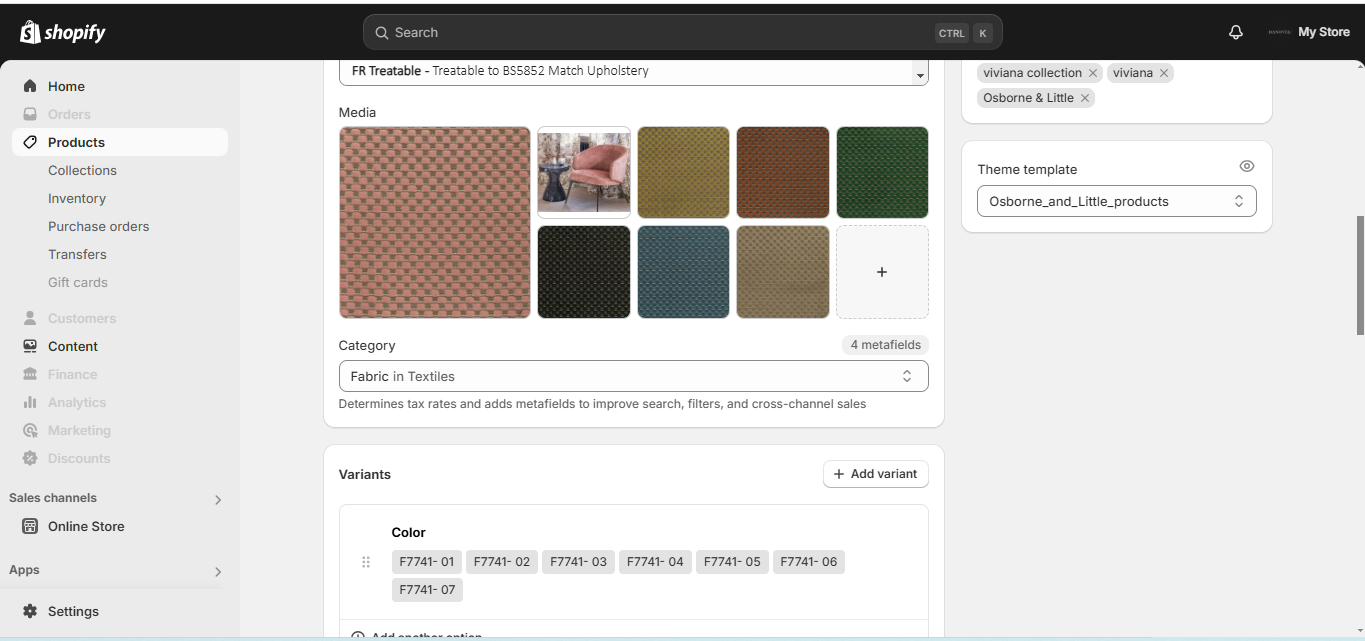This screenshot has width=1365, height=641.
Task: Open the Theme template dropdown
Action: pyautogui.click(x=1116, y=201)
